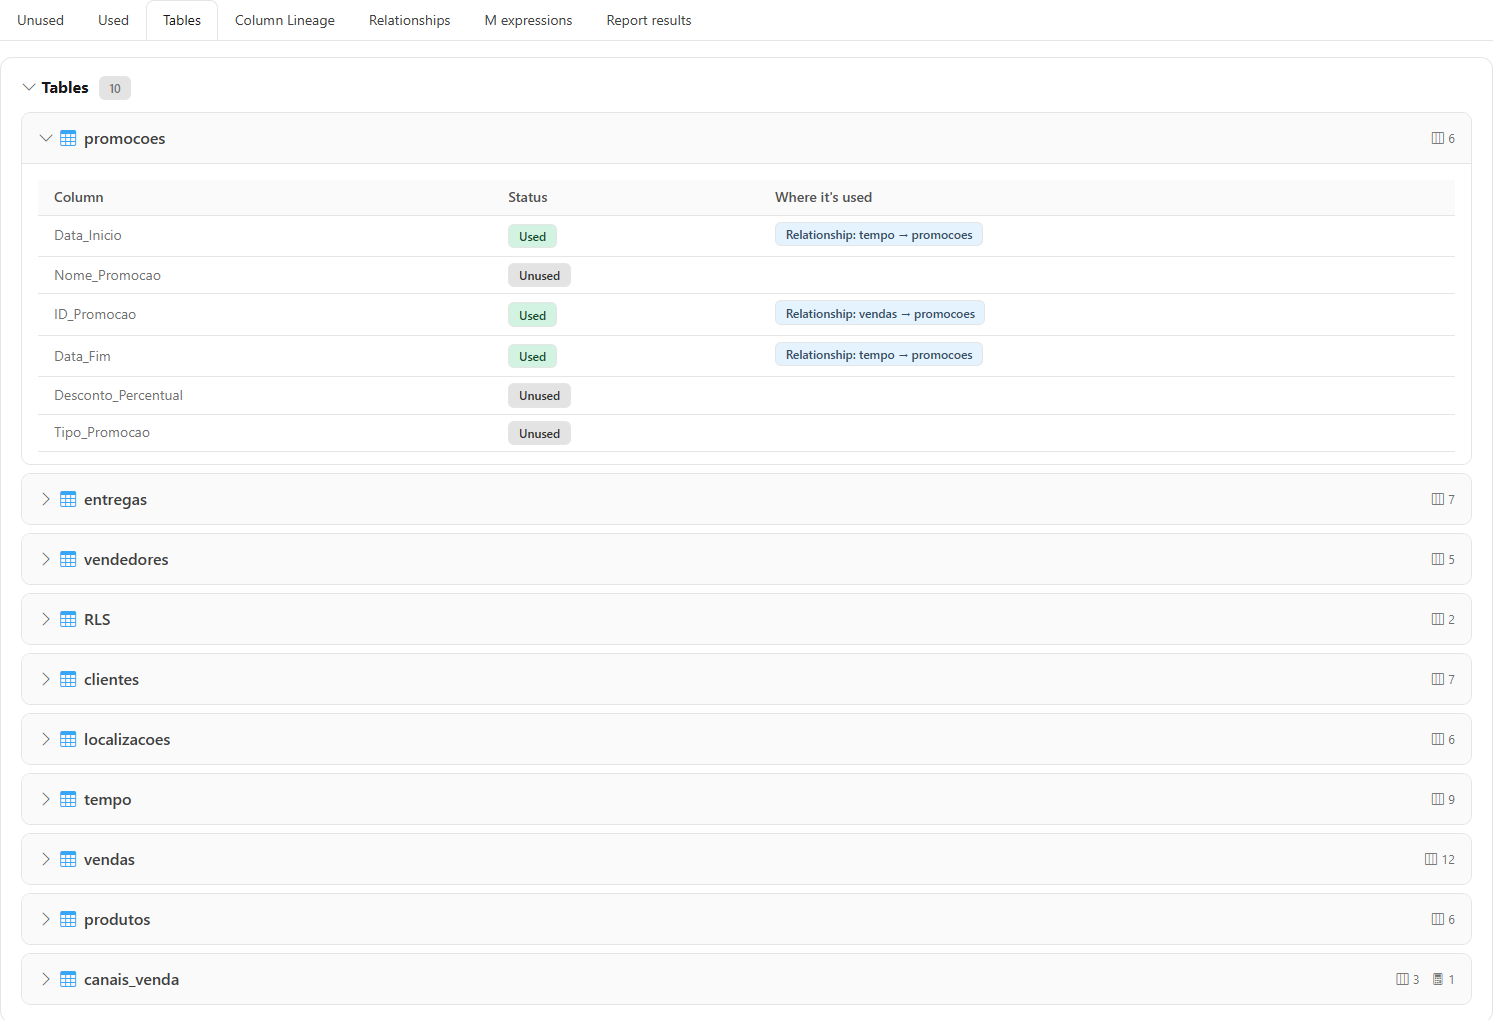Click the table icon beside localizacoes
This screenshot has width=1493, height=1024.
click(x=68, y=739)
